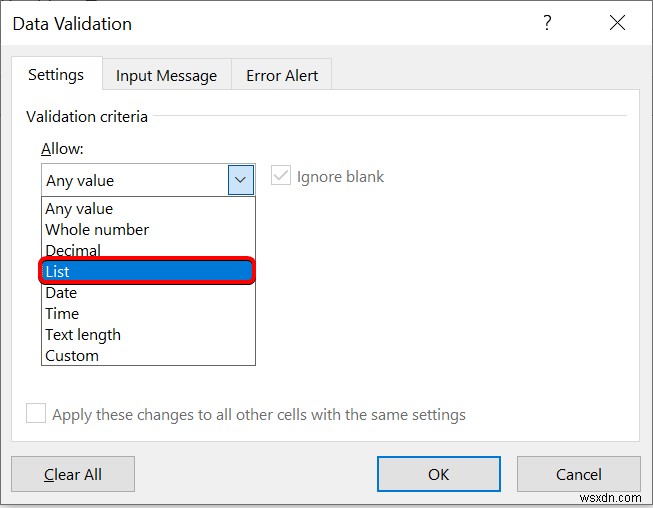Close the Data Validation dialog
The height and width of the screenshot is (508, 653).
pos(617,22)
